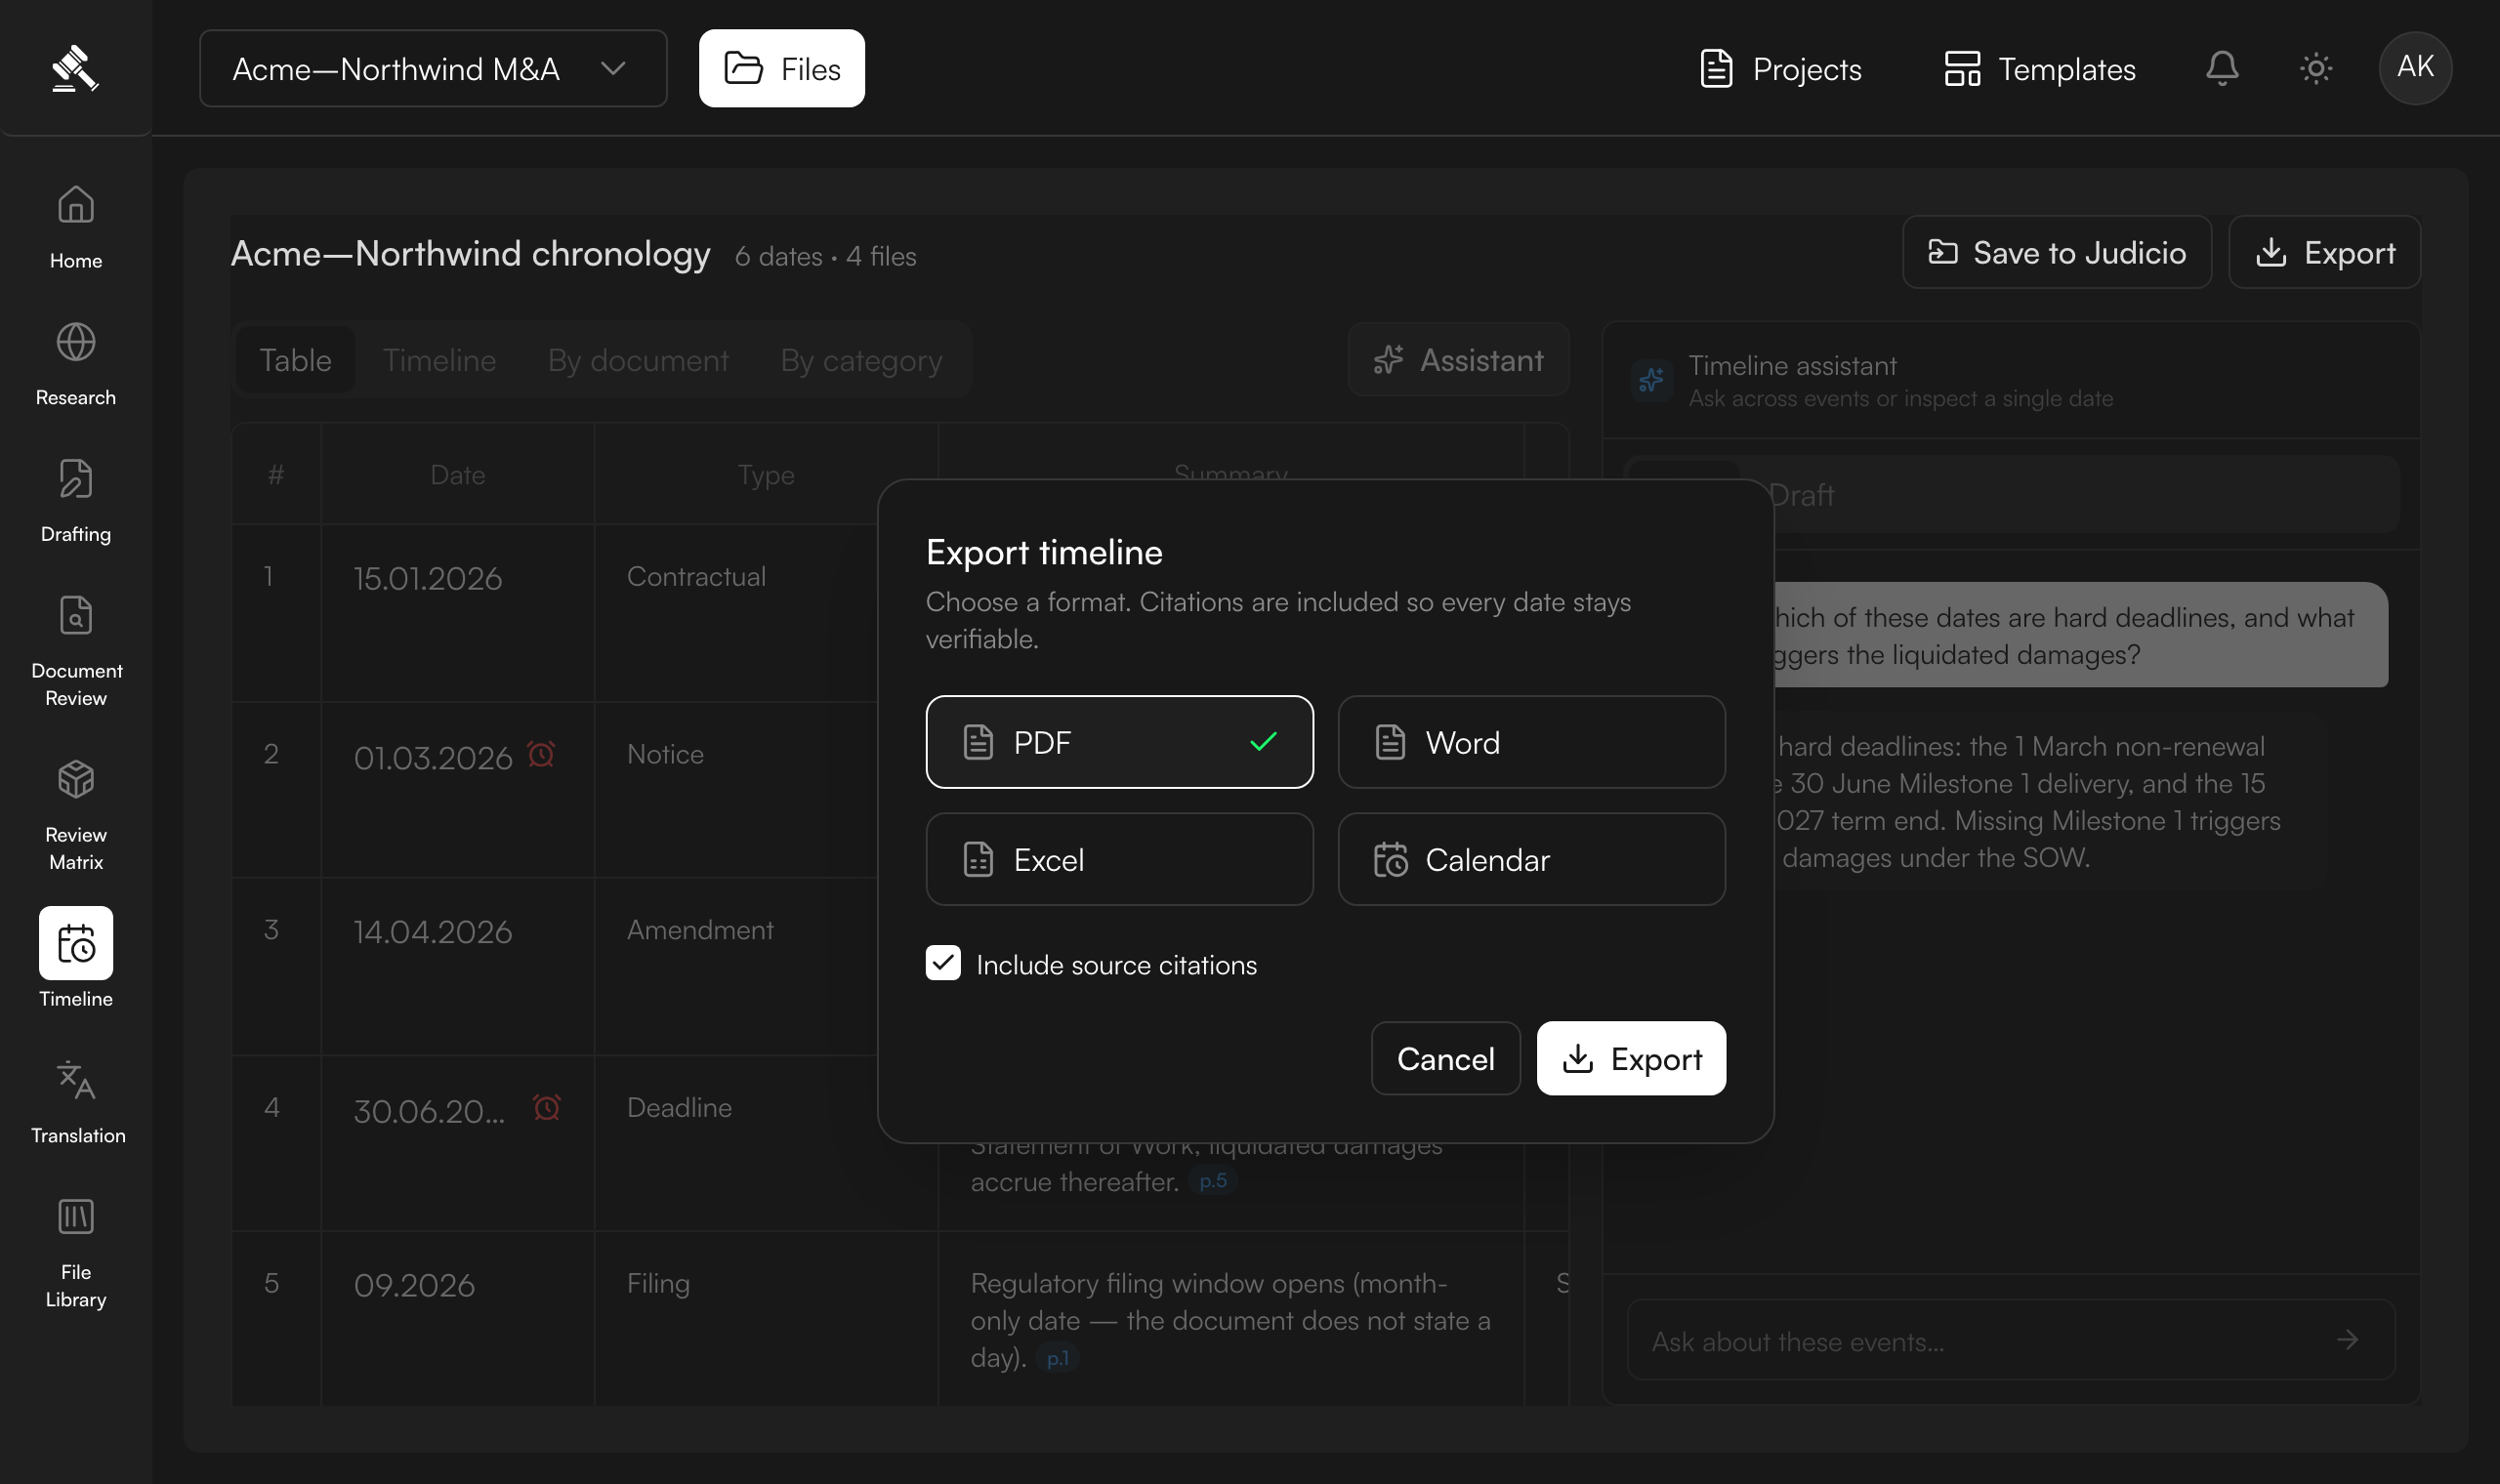This screenshot has width=2500, height=1484.
Task: Switch to the By category tab
Action: pos(861,360)
